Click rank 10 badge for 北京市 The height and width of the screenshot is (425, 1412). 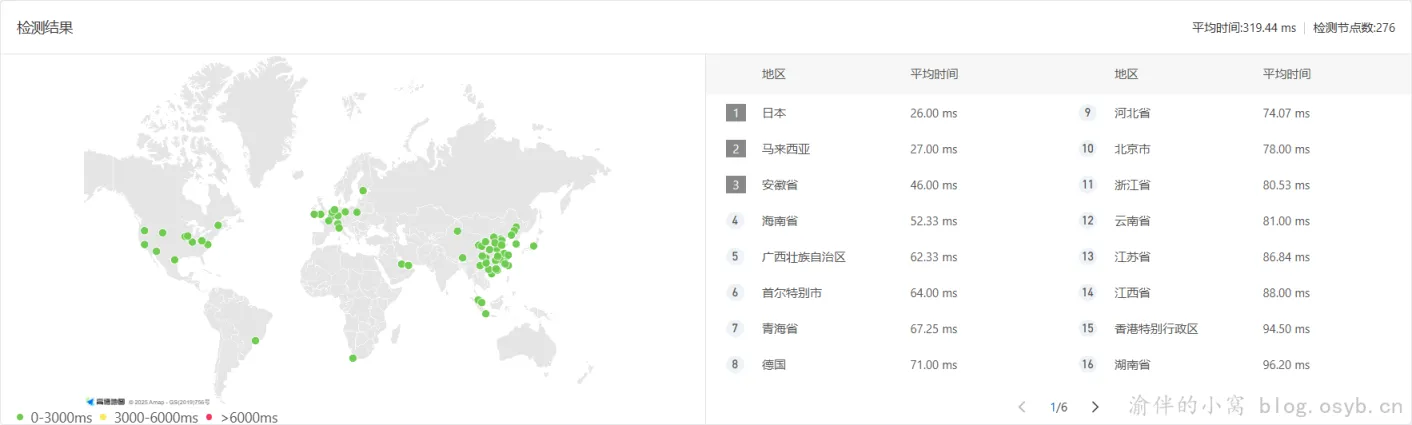click(x=1088, y=149)
